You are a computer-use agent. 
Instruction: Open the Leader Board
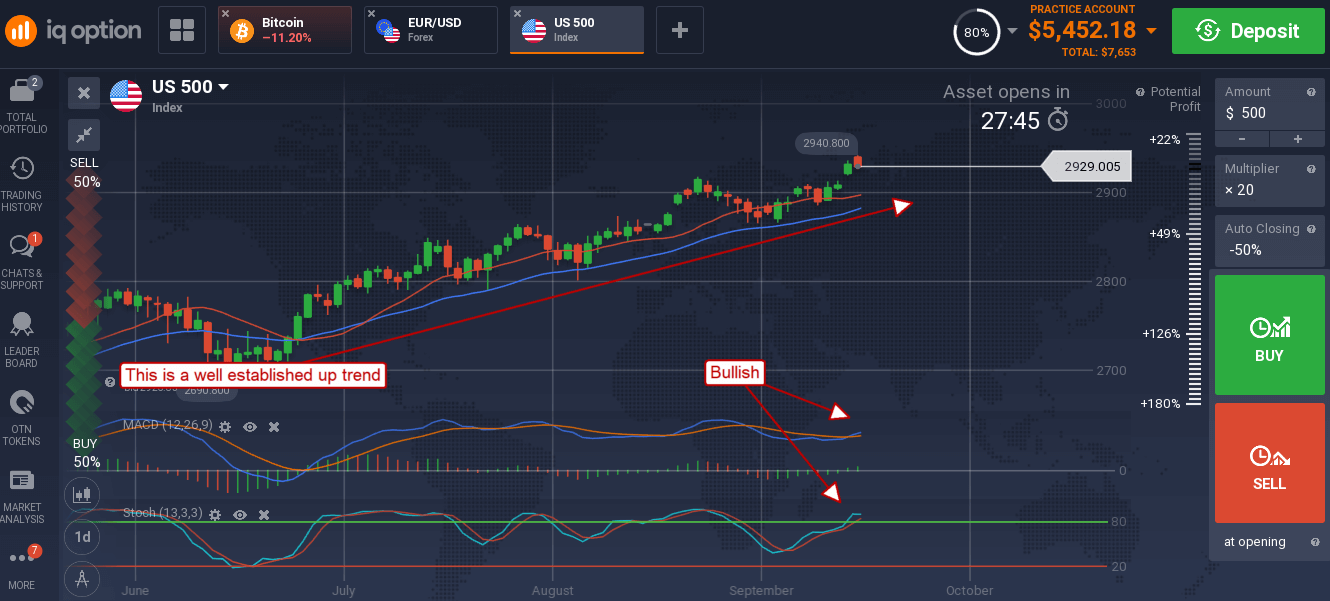(22, 340)
